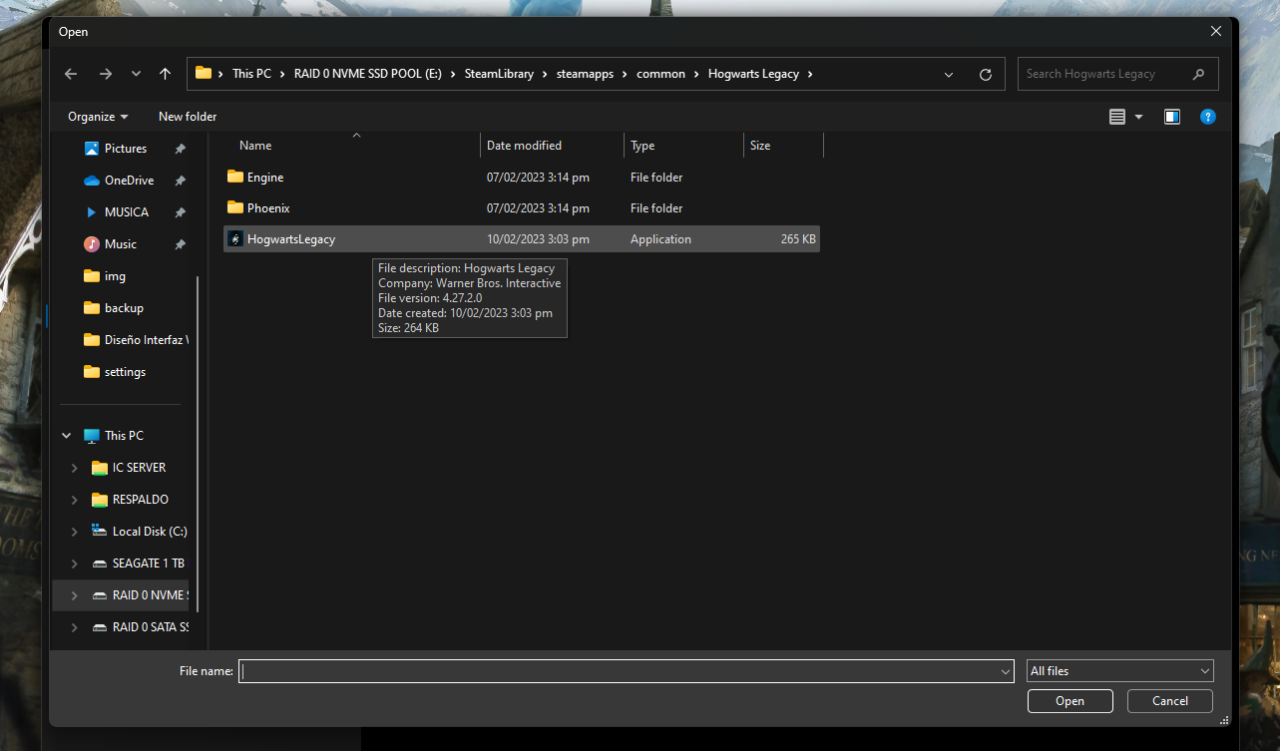Viewport: 1280px width, 751px height.
Task: Click the Up one level arrow
Action: (165, 74)
